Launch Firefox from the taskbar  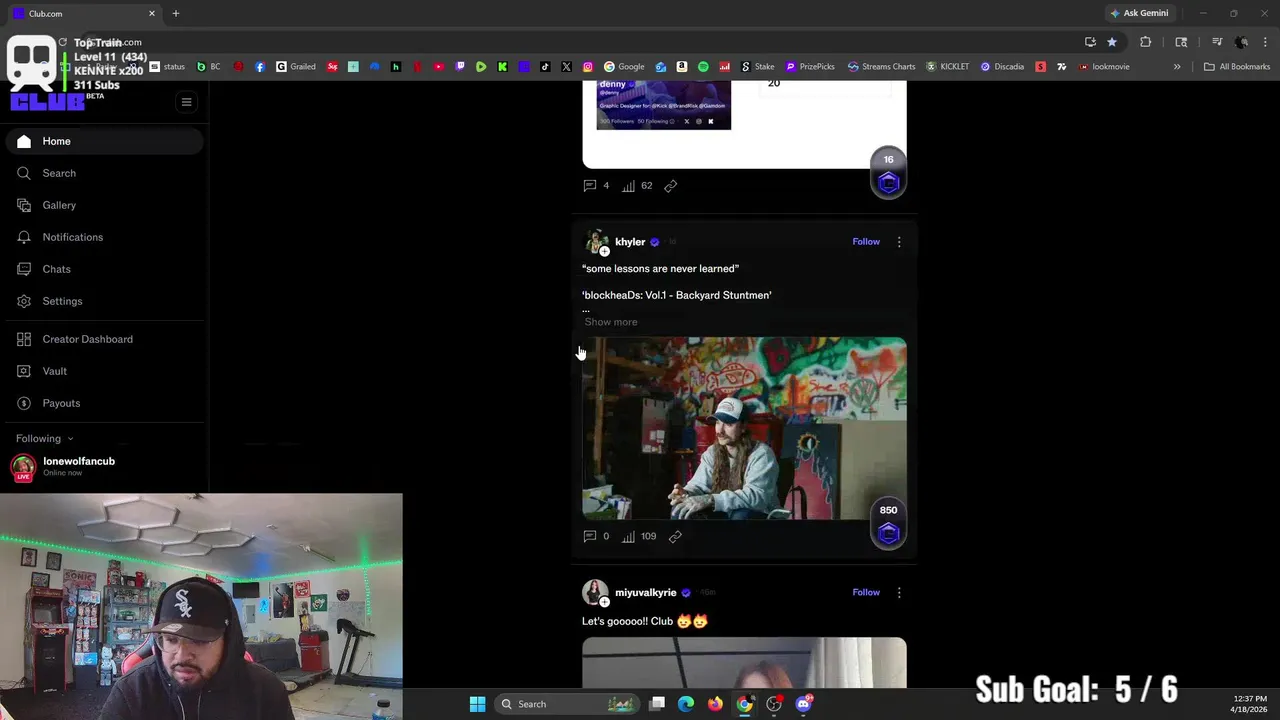715,704
